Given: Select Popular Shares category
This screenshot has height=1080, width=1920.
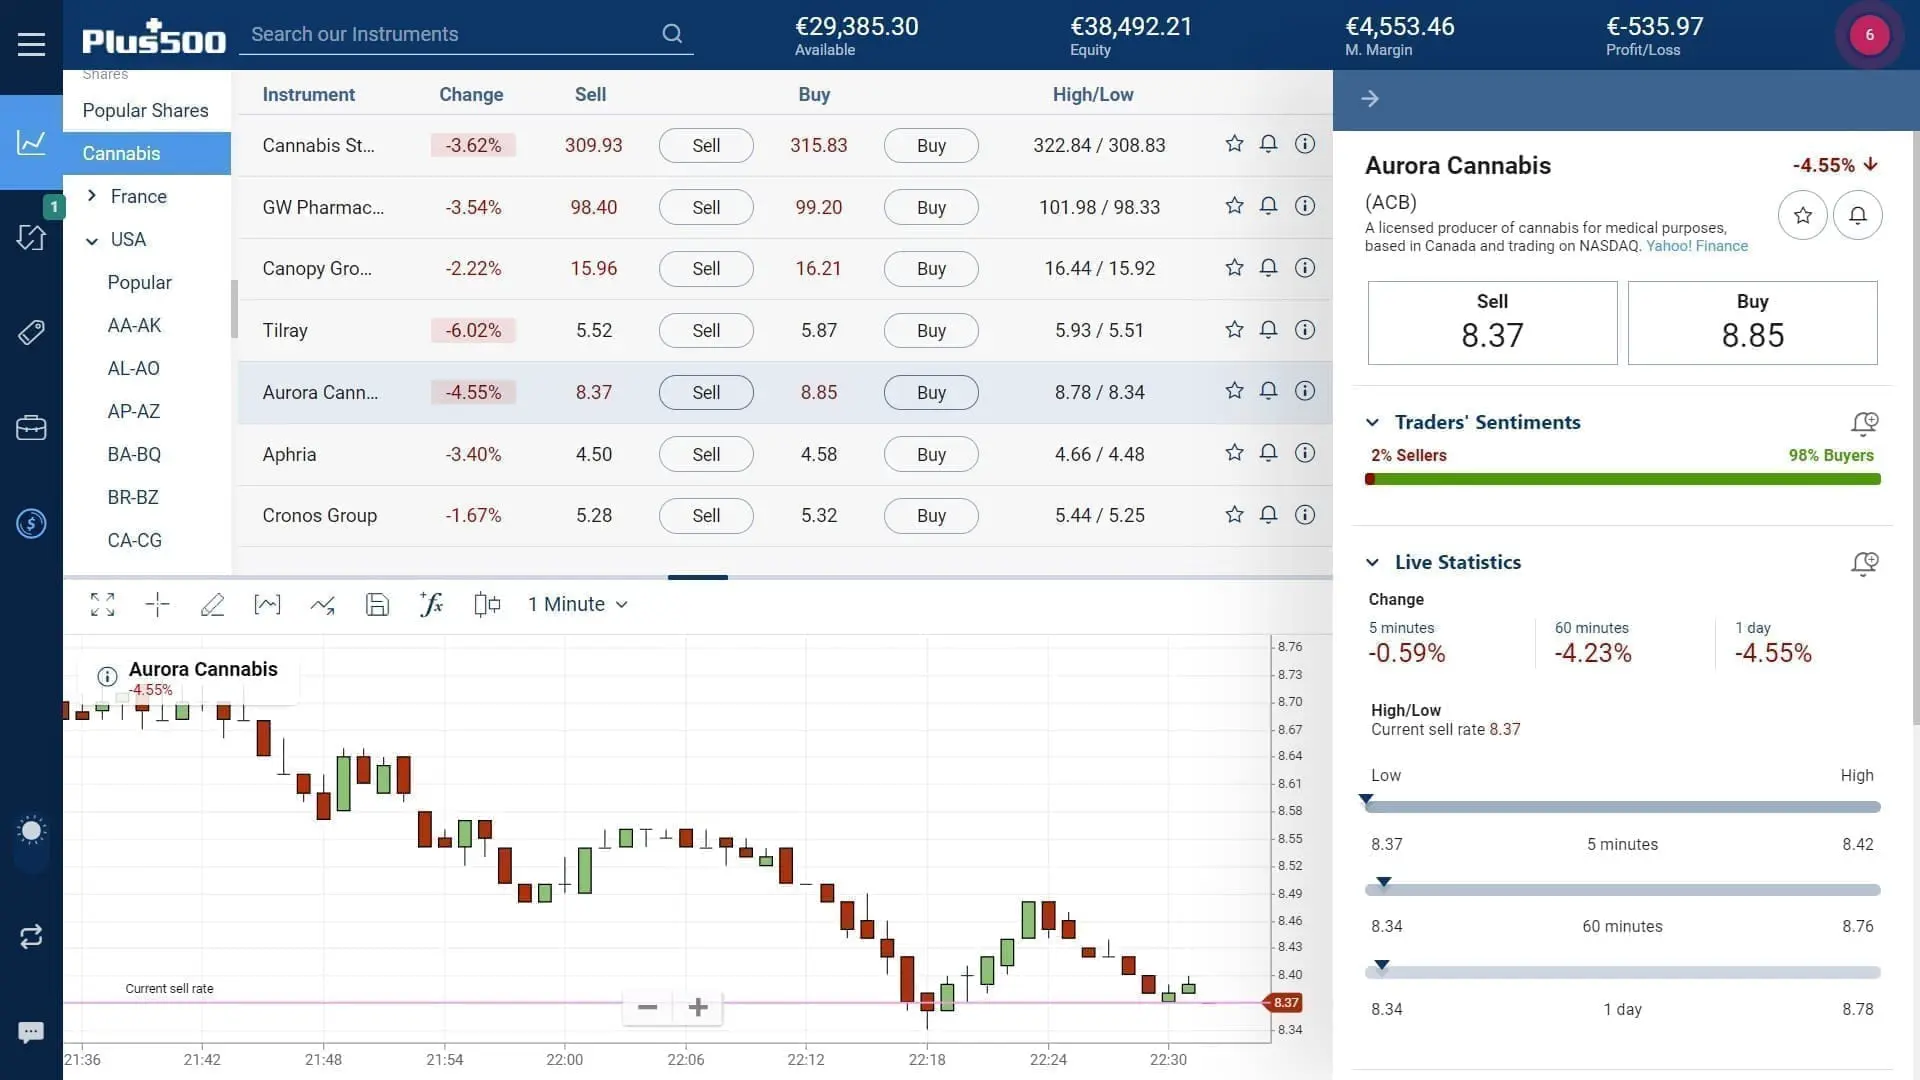Looking at the screenshot, I should tap(146, 110).
